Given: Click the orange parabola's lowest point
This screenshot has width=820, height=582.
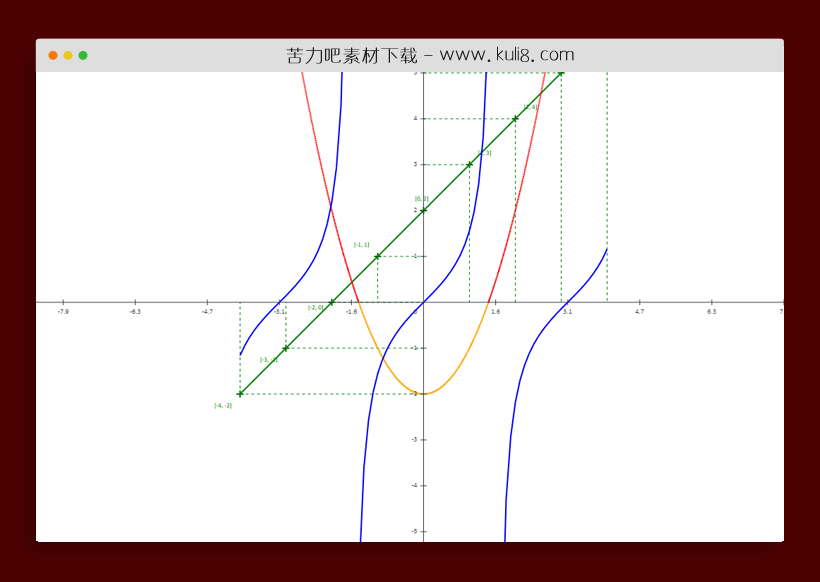Looking at the screenshot, I should coord(424,394).
